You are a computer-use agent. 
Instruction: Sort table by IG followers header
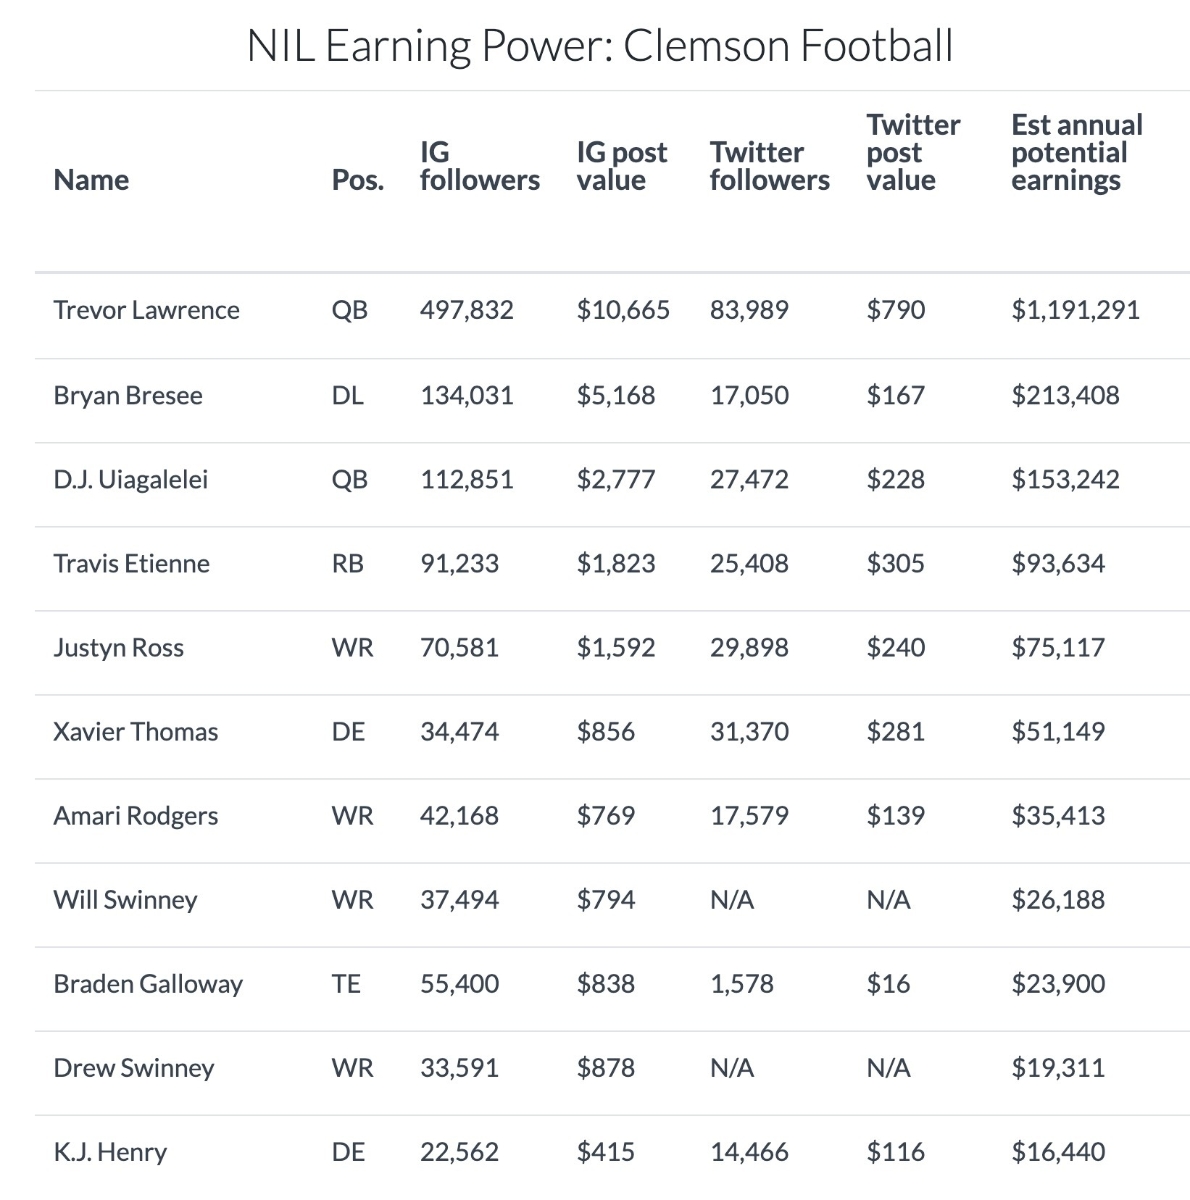click(x=479, y=166)
